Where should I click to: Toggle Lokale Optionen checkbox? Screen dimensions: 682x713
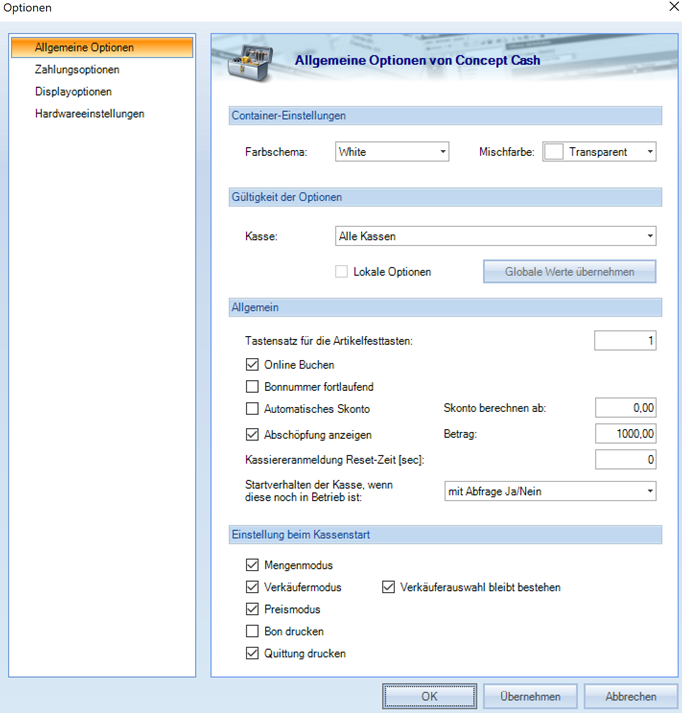(x=341, y=271)
